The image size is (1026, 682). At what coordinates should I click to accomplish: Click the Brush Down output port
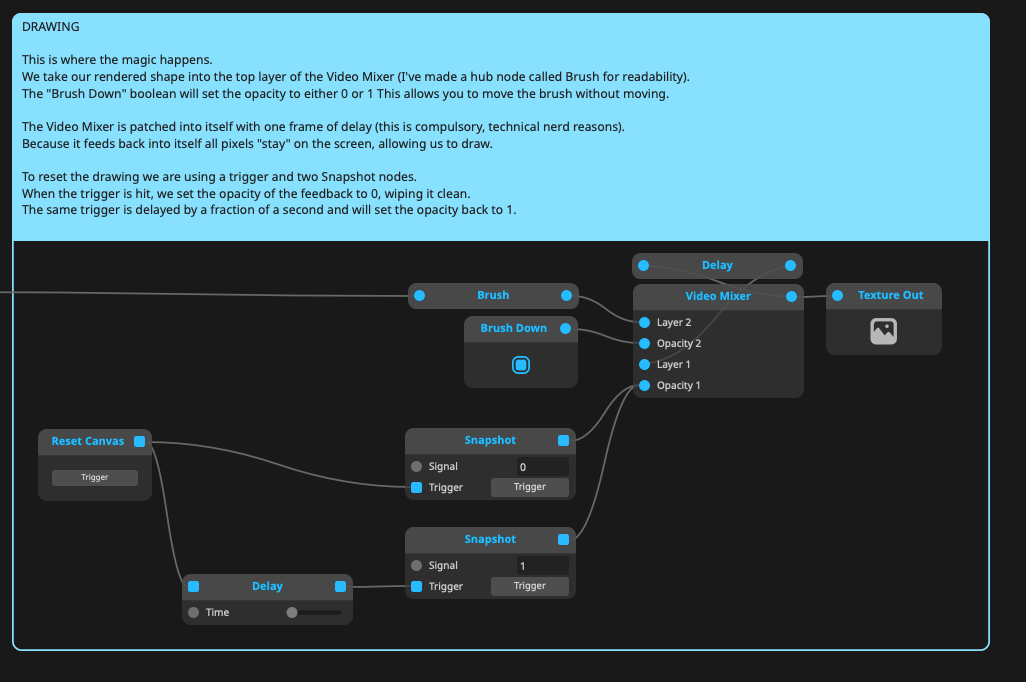(566, 328)
